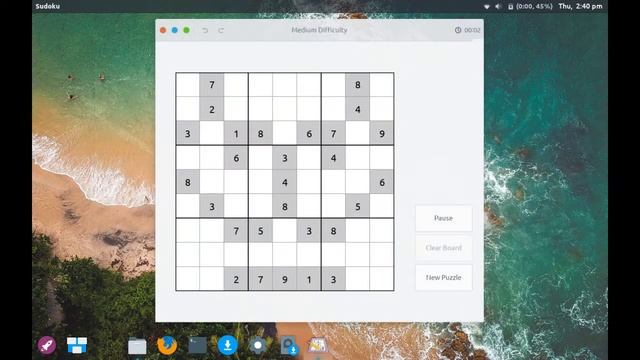
Task: Select the empty top-left corner cell of grid
Action: click(188, 85)
